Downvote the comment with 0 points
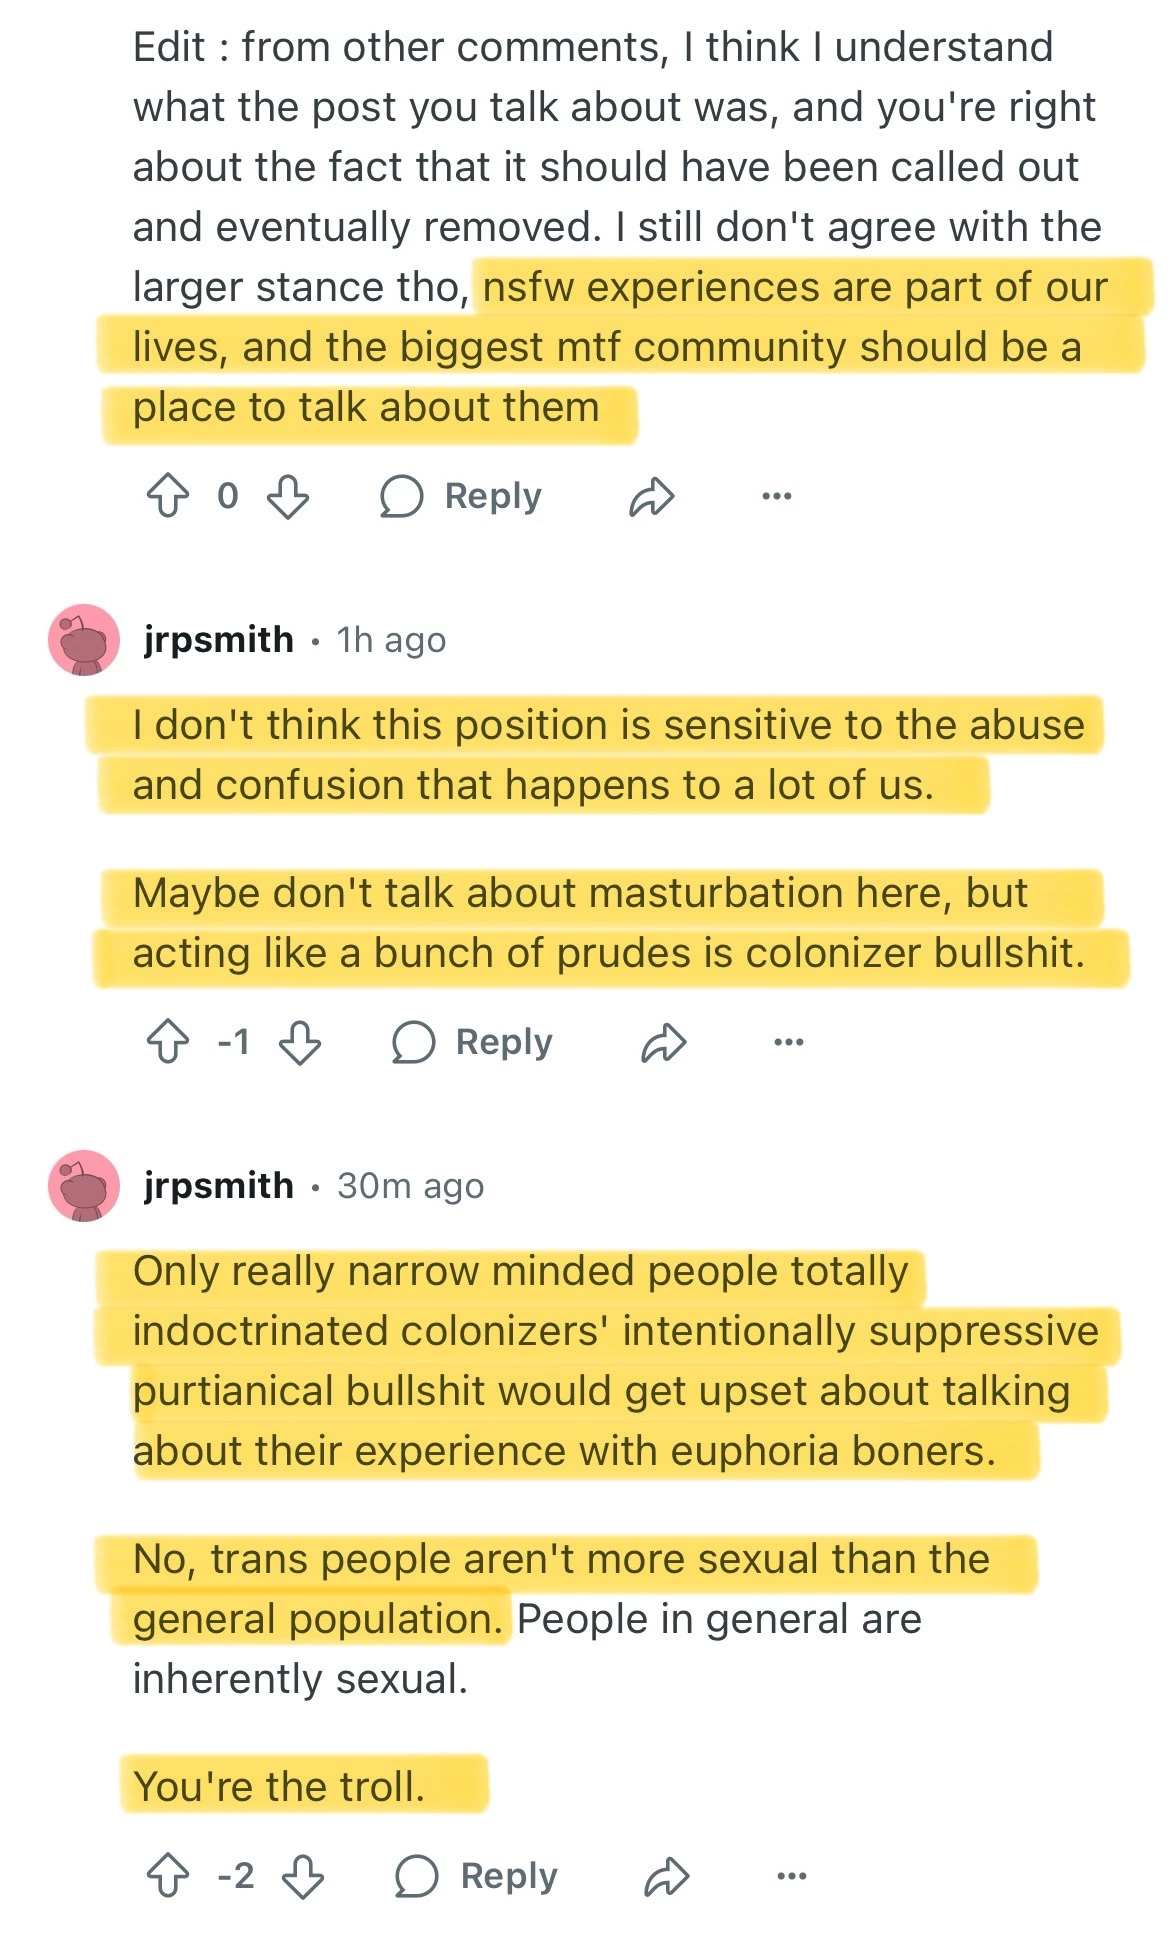The width and height of the screenshot is (1170, 1948). pyautogui.click(x=288, y=496)
